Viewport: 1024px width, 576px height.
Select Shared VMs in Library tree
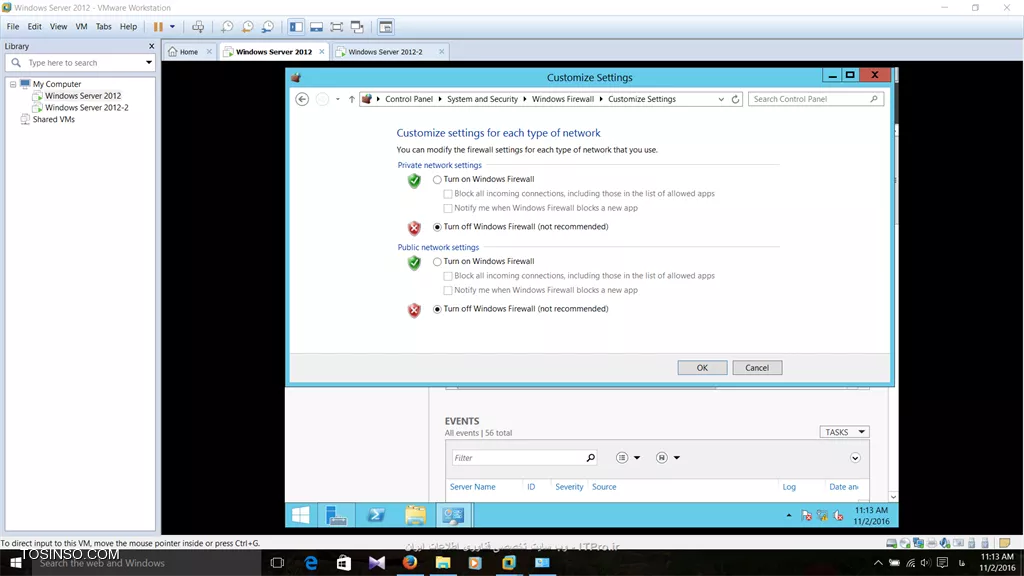[54, 120]
